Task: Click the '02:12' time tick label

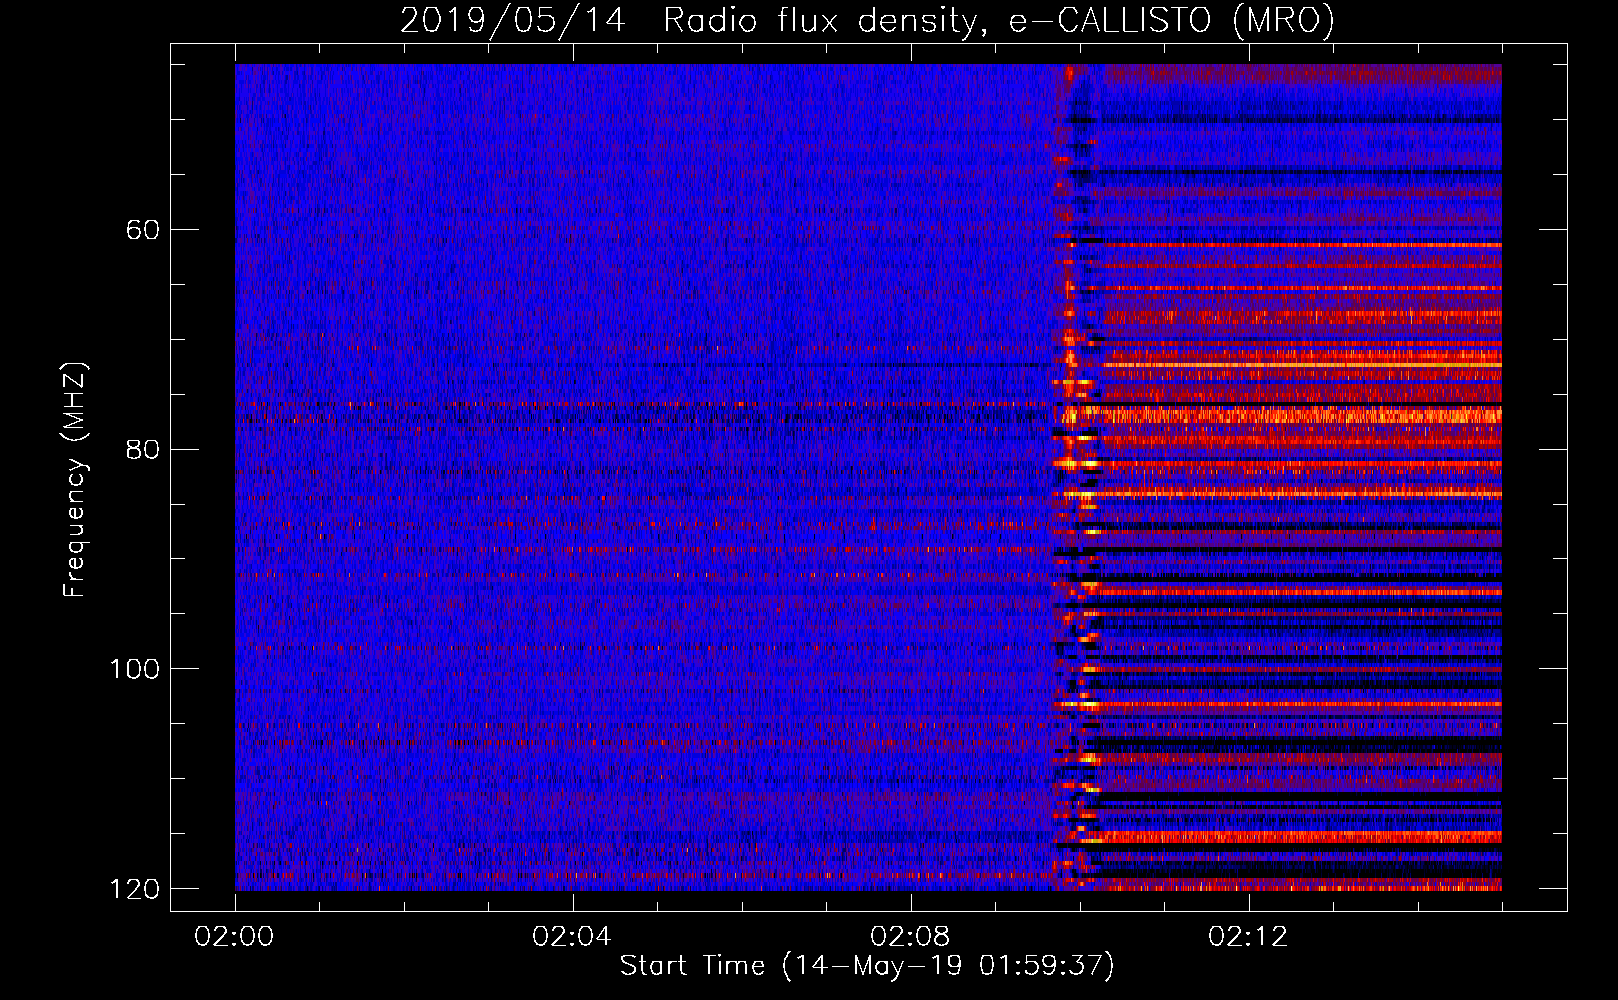Action: coord(1248,936)
